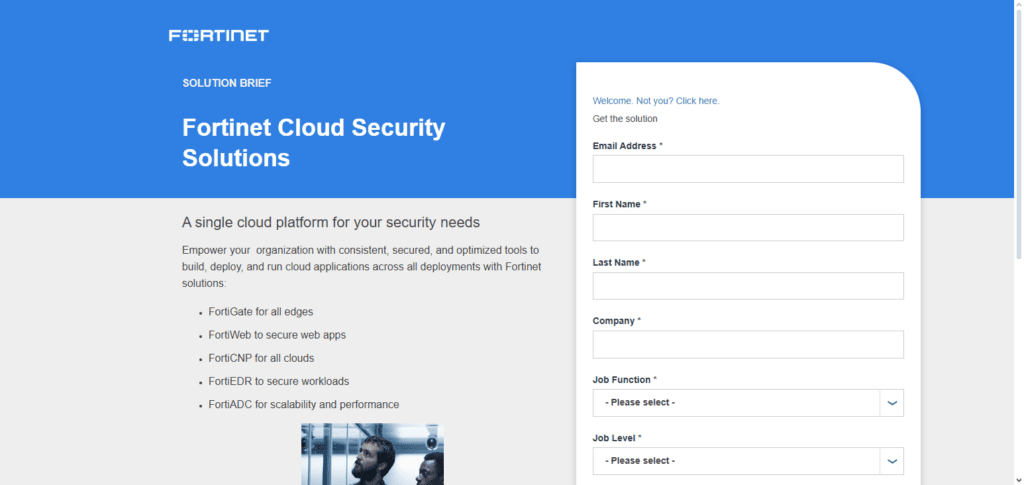The image size is (1024, 485).
Task: Click the 'Welcome. Not you? Click here.' link
Action: click(x=656, y=101)
